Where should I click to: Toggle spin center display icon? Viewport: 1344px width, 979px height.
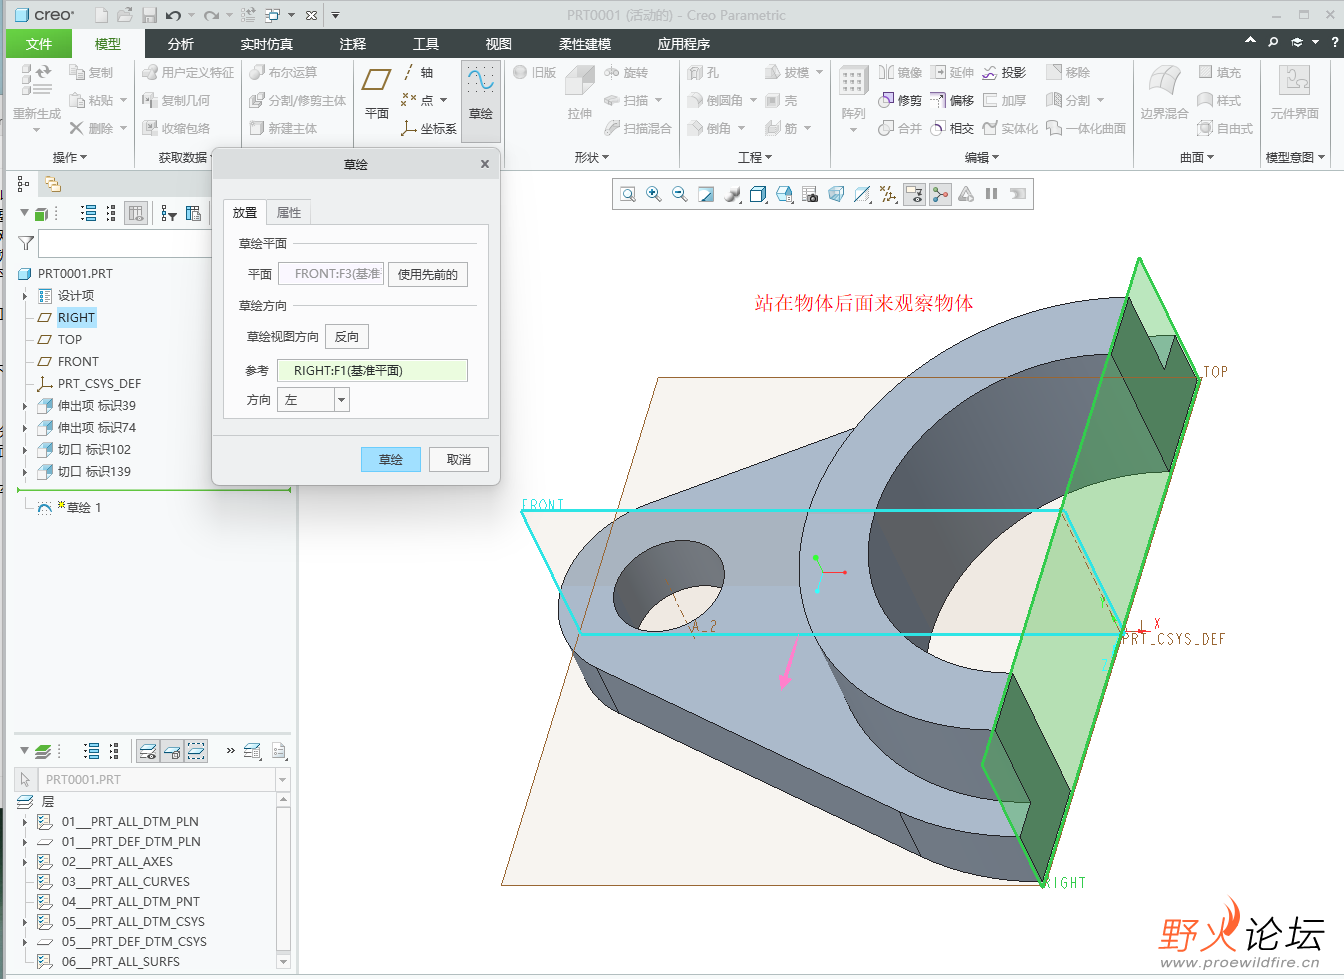pos(940,194)
